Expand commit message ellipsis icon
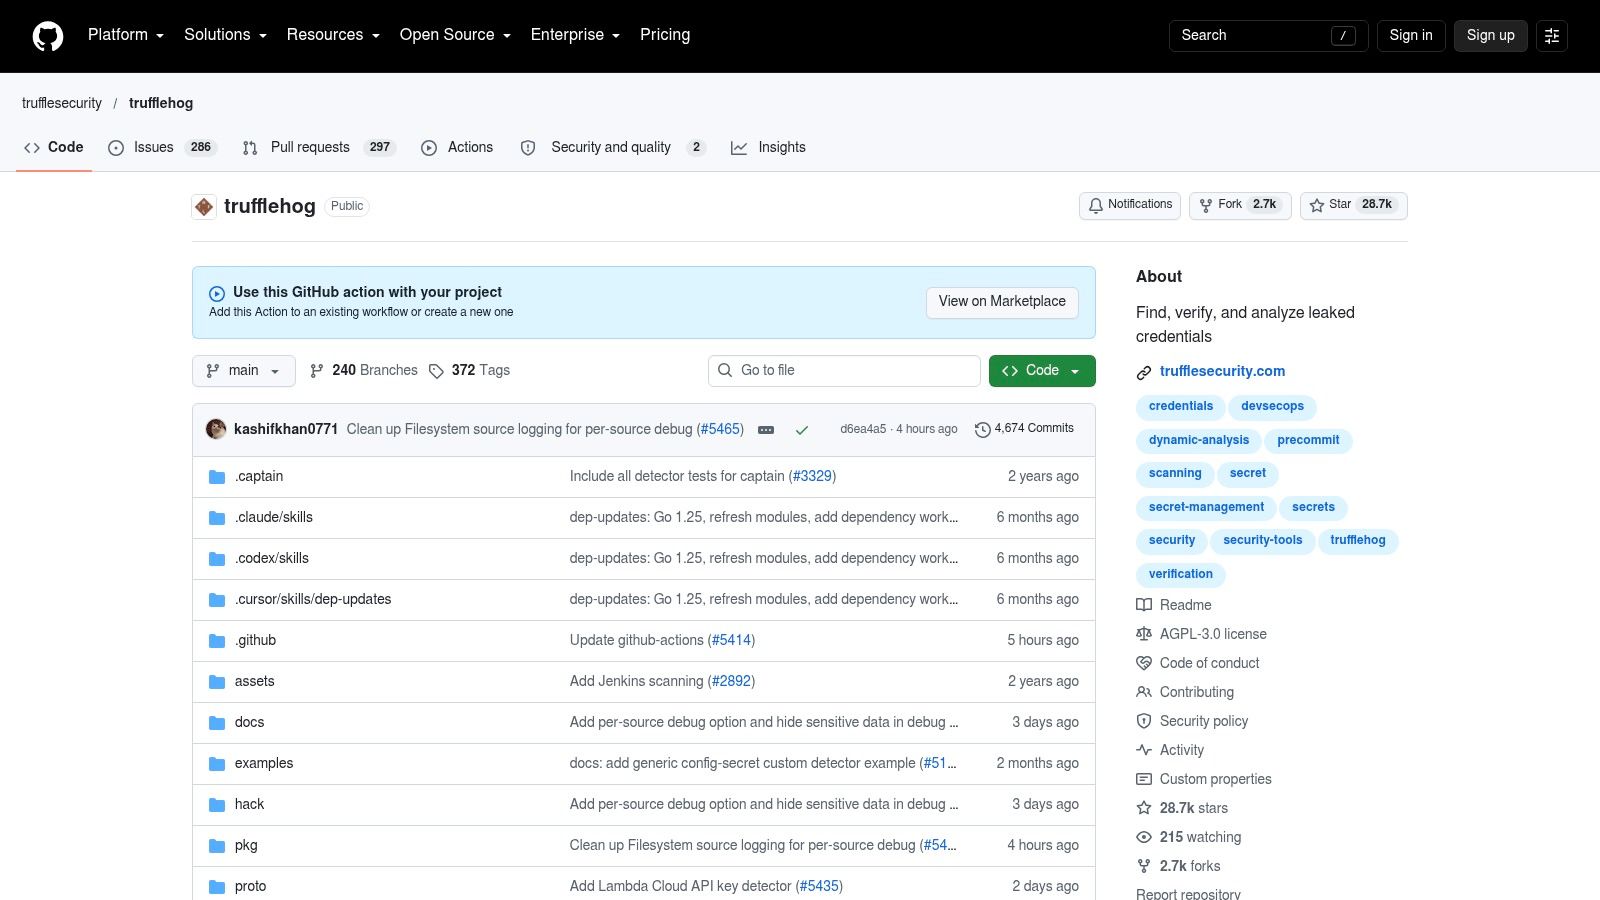Viewport: 1600px width, 900px height. click(x=766, y=430)
